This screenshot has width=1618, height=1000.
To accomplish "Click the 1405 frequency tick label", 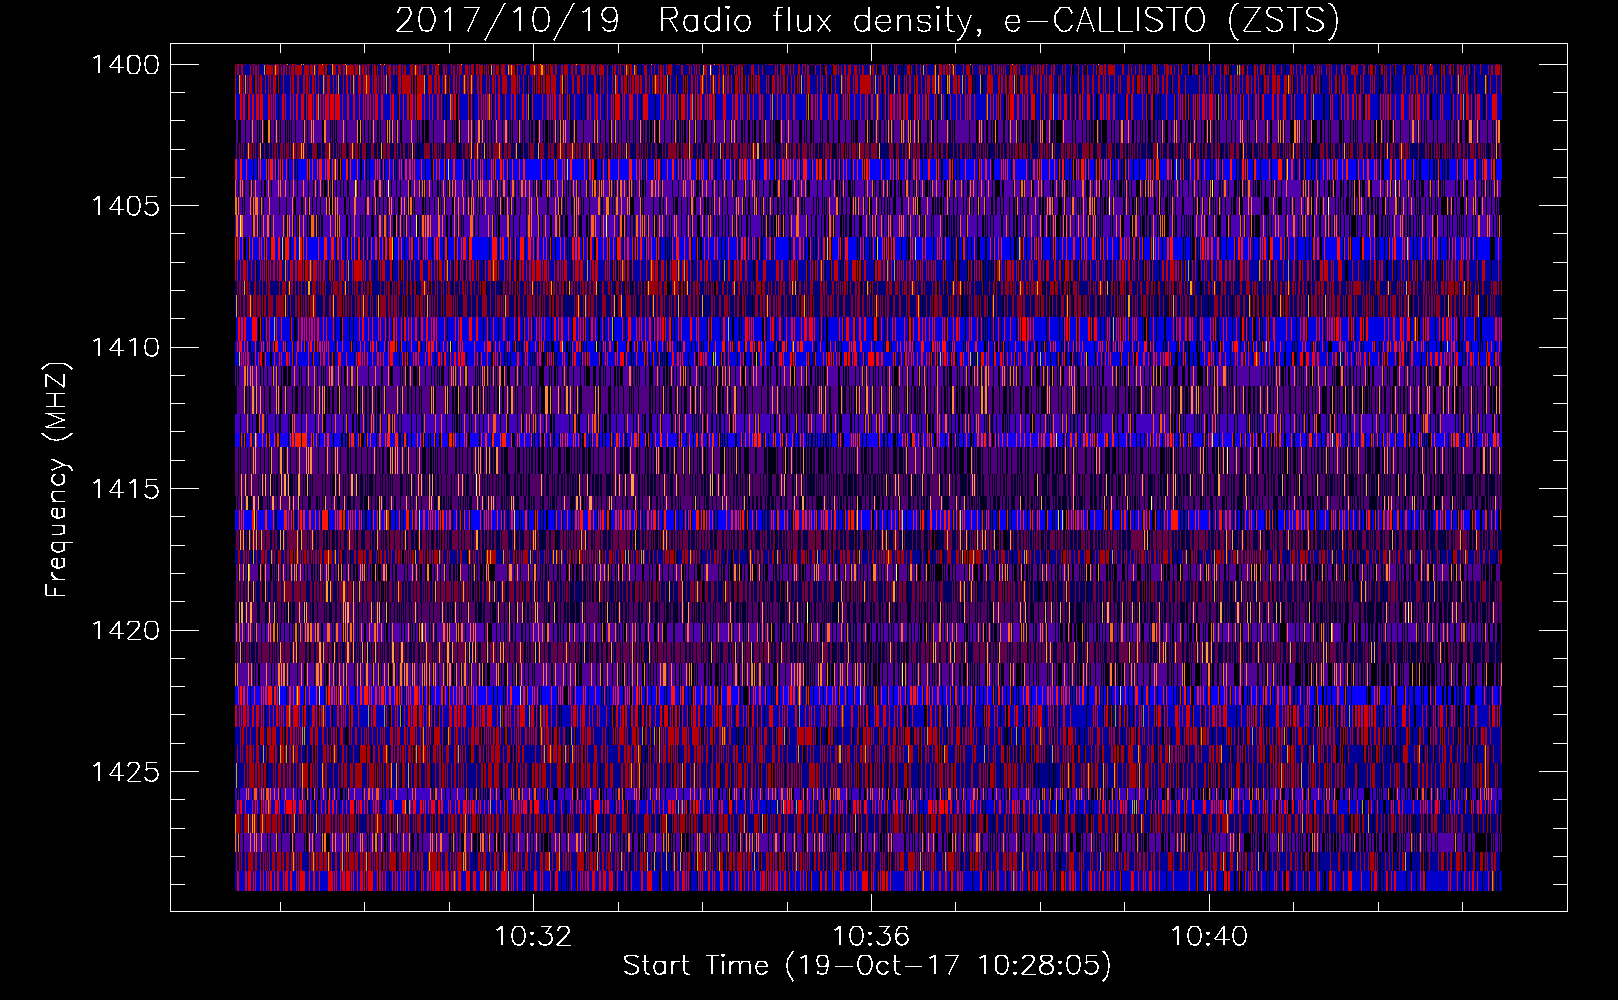I will click(125, 206).
